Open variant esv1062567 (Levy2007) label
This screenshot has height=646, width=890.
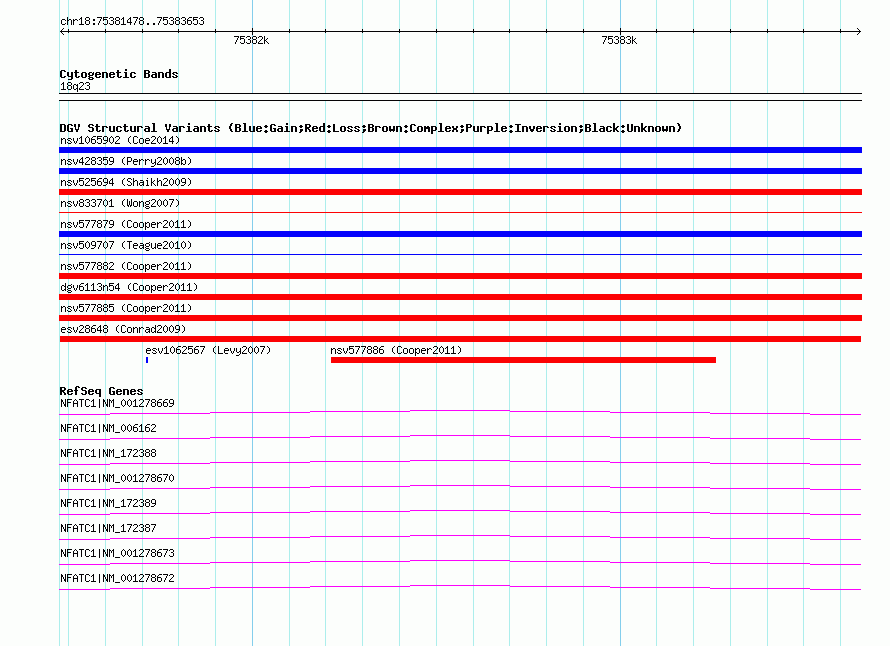(x=208, y=350)
